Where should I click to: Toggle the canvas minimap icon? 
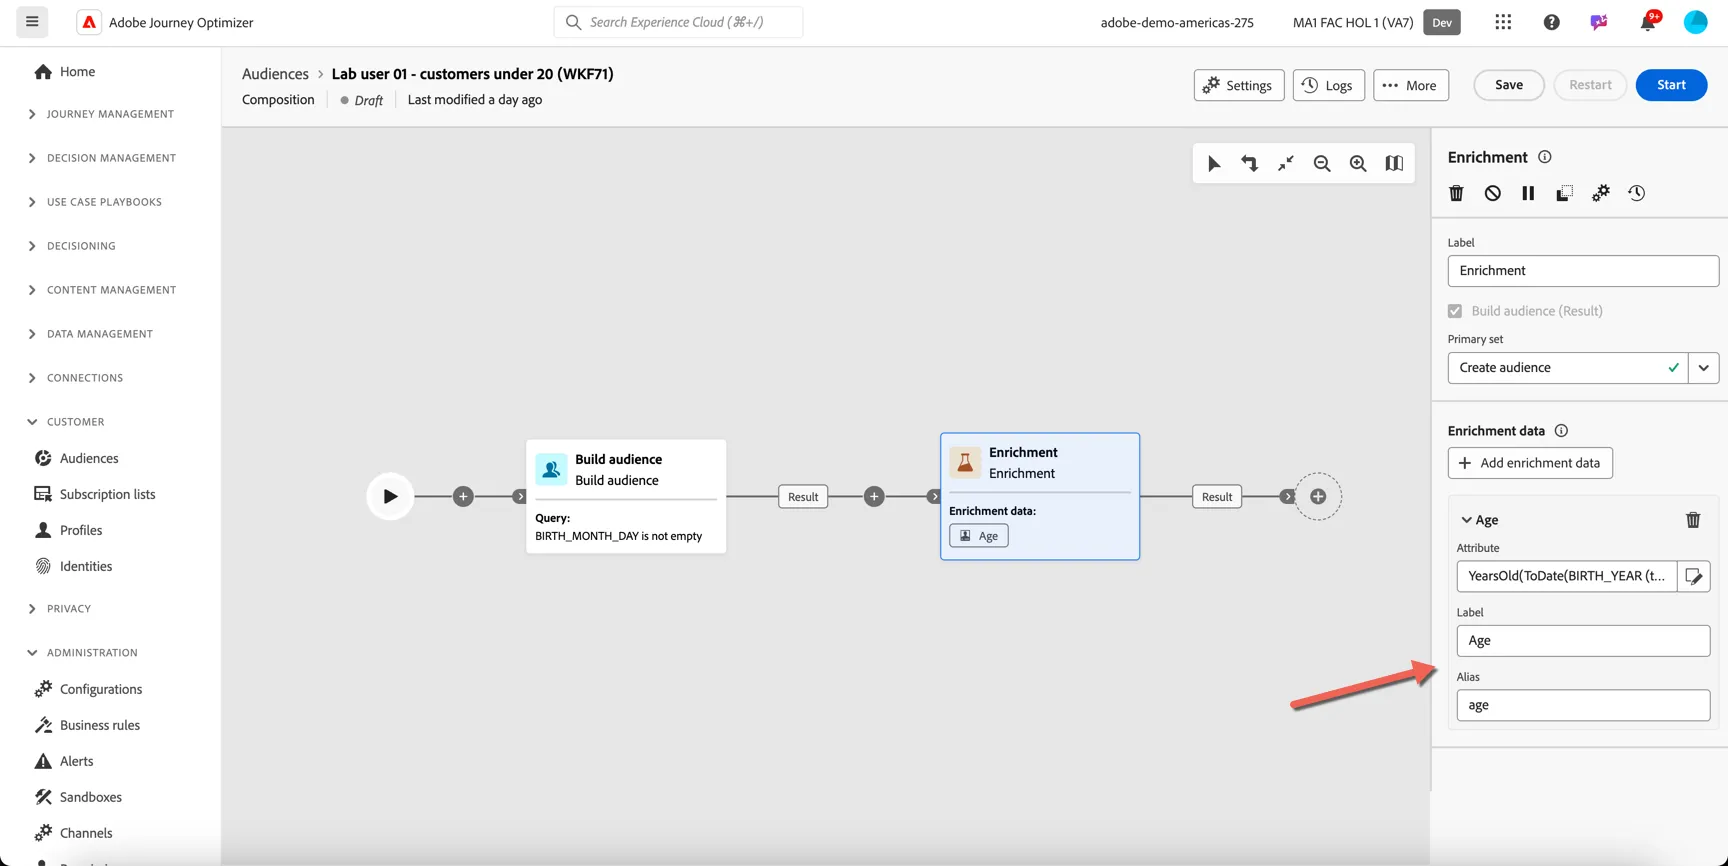click(x=1394, y=164)
